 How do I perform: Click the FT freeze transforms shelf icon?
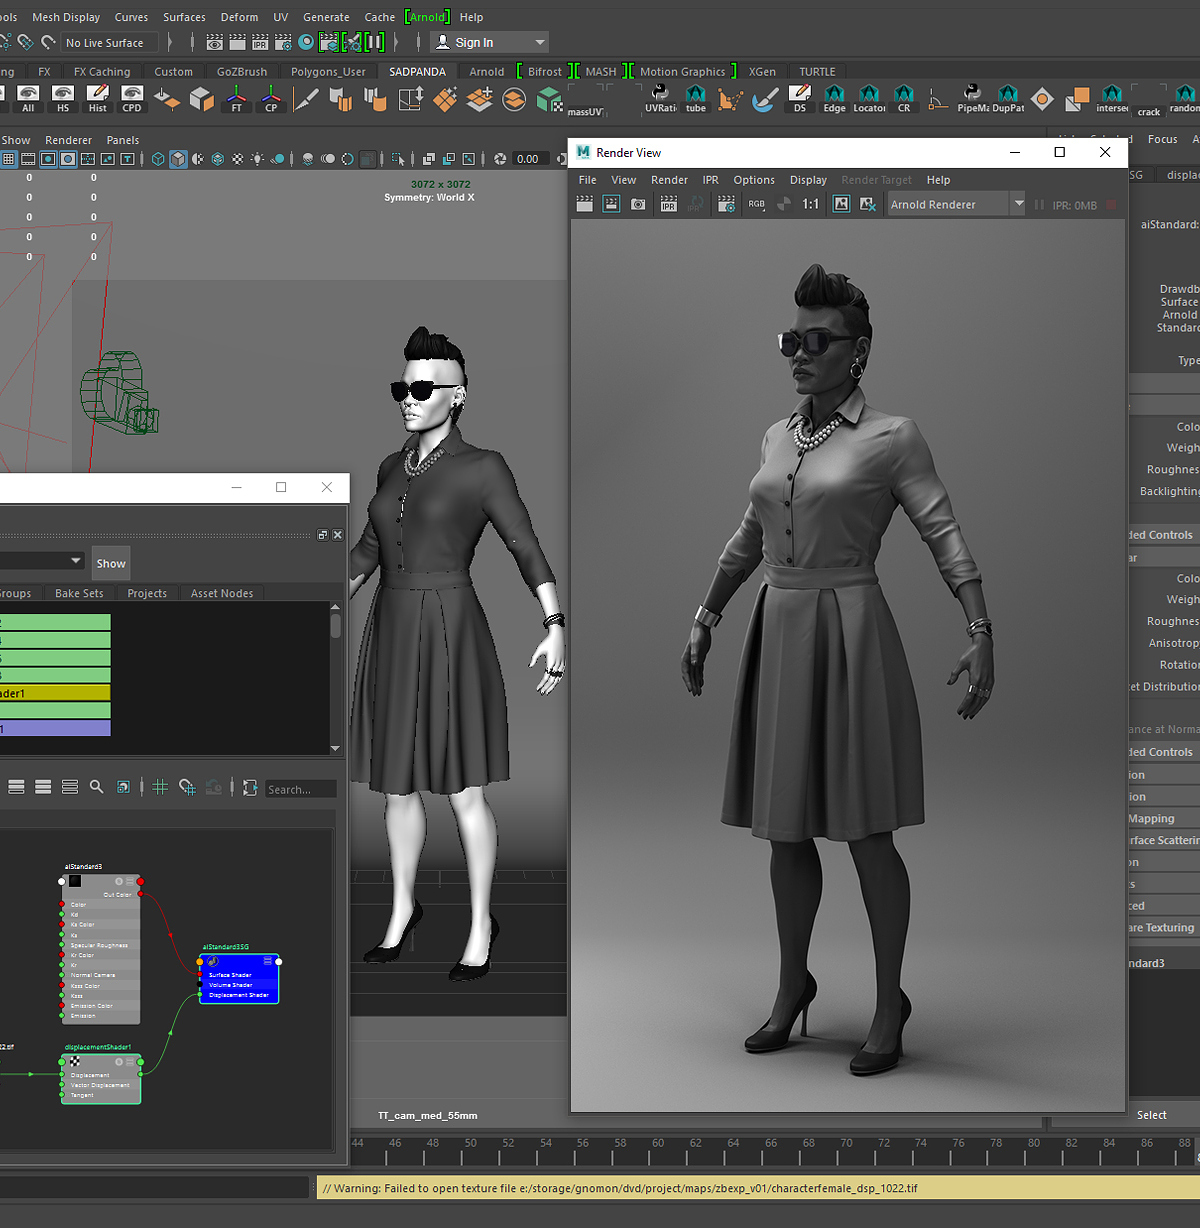[236, 99]
